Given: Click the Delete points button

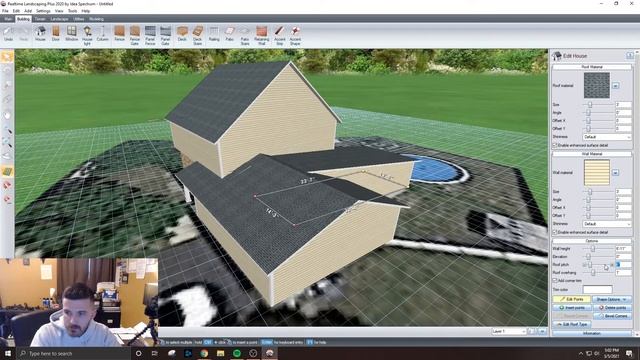Looking at the screenshot, I should 612,307.
